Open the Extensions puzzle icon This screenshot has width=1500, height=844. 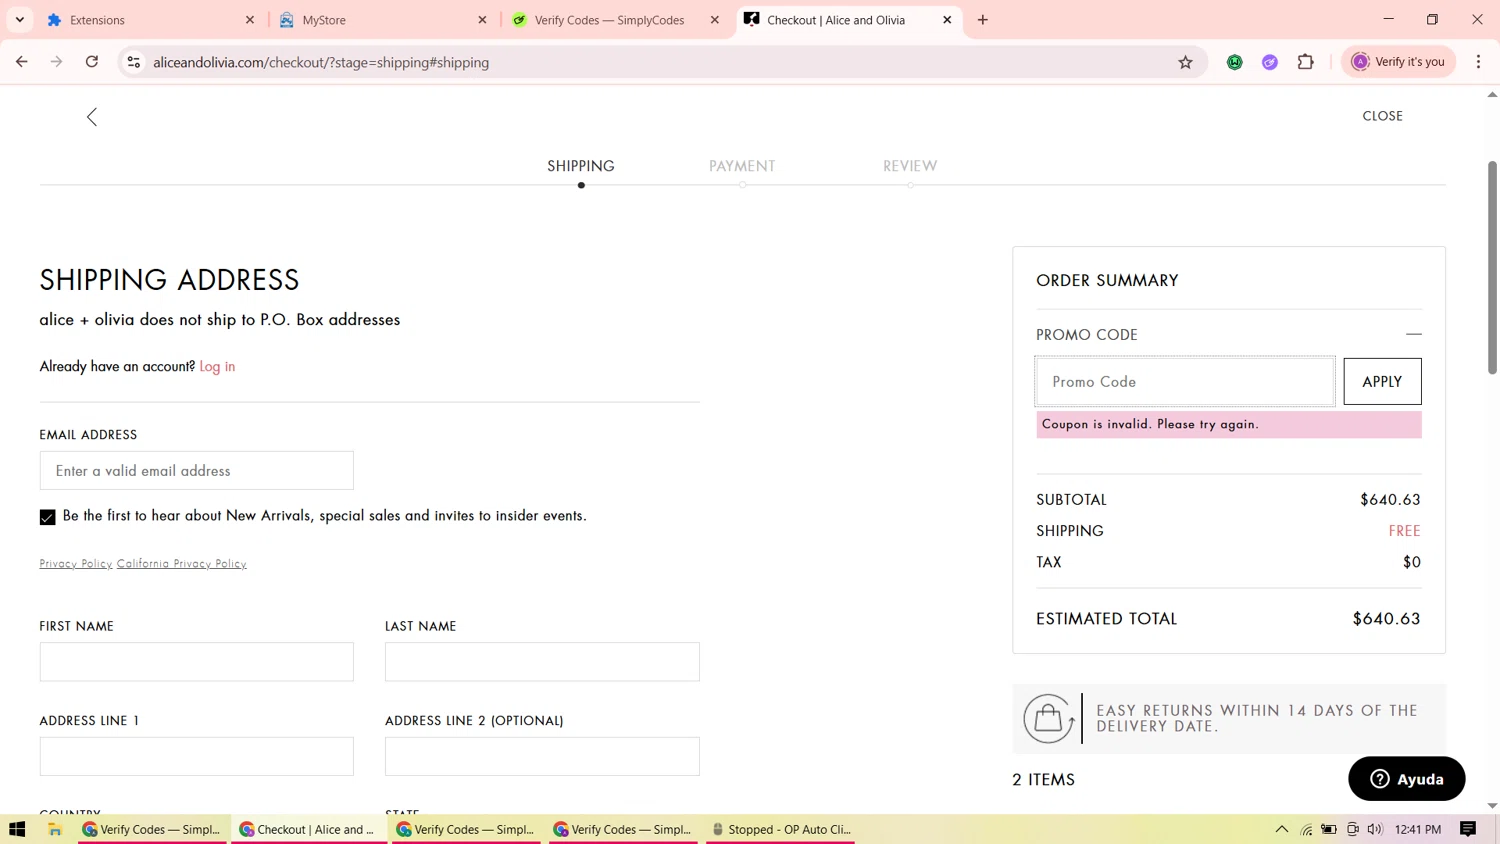(x=1306, y=62)
